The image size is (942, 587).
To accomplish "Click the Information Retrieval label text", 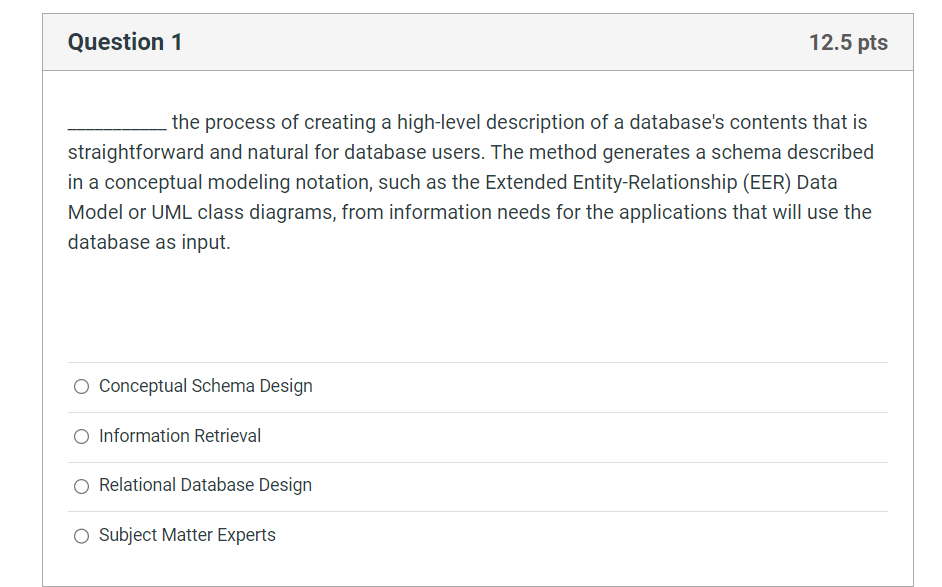I will pyautogui.click(x=179, y=436).
